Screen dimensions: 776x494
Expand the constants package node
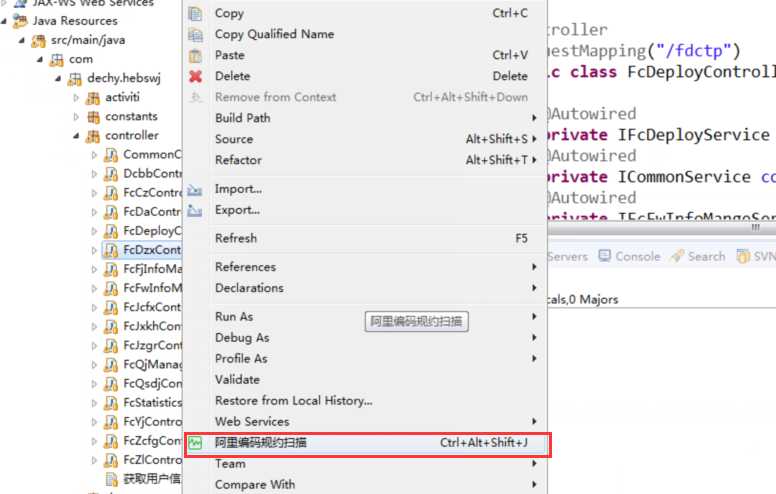(76, 117)
